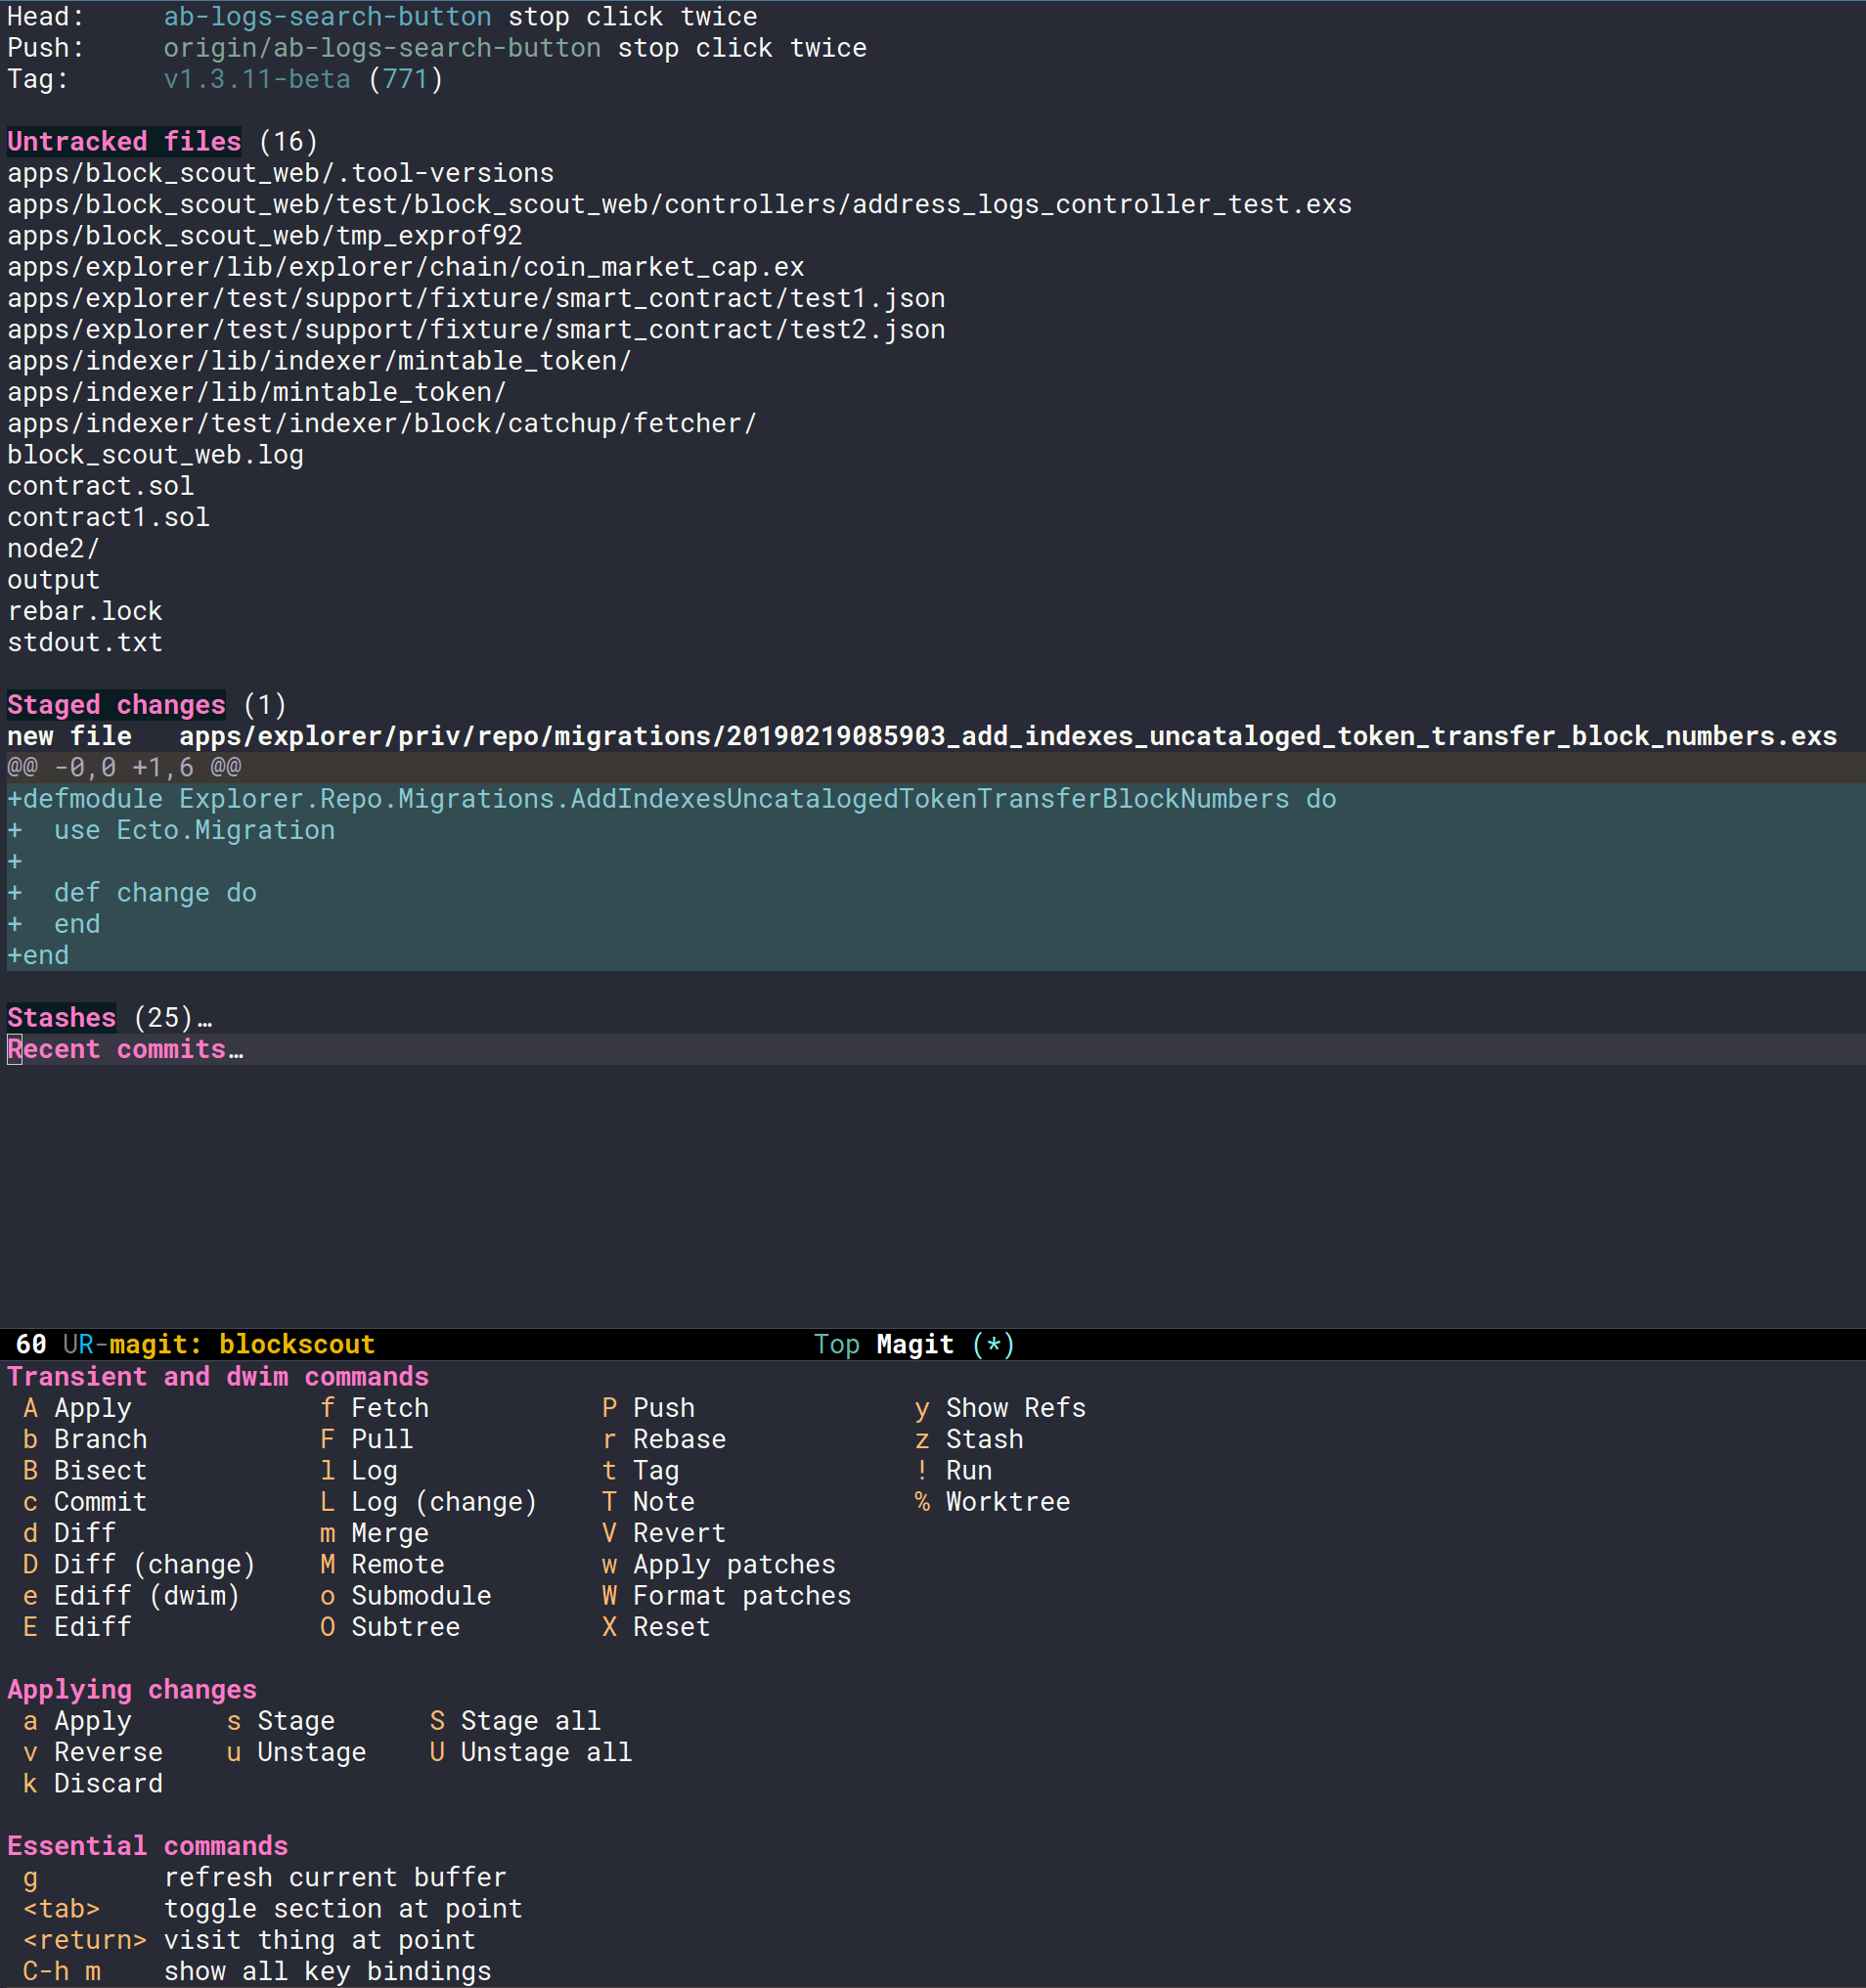Choose the Stage all command

(x=515, y=1721)
